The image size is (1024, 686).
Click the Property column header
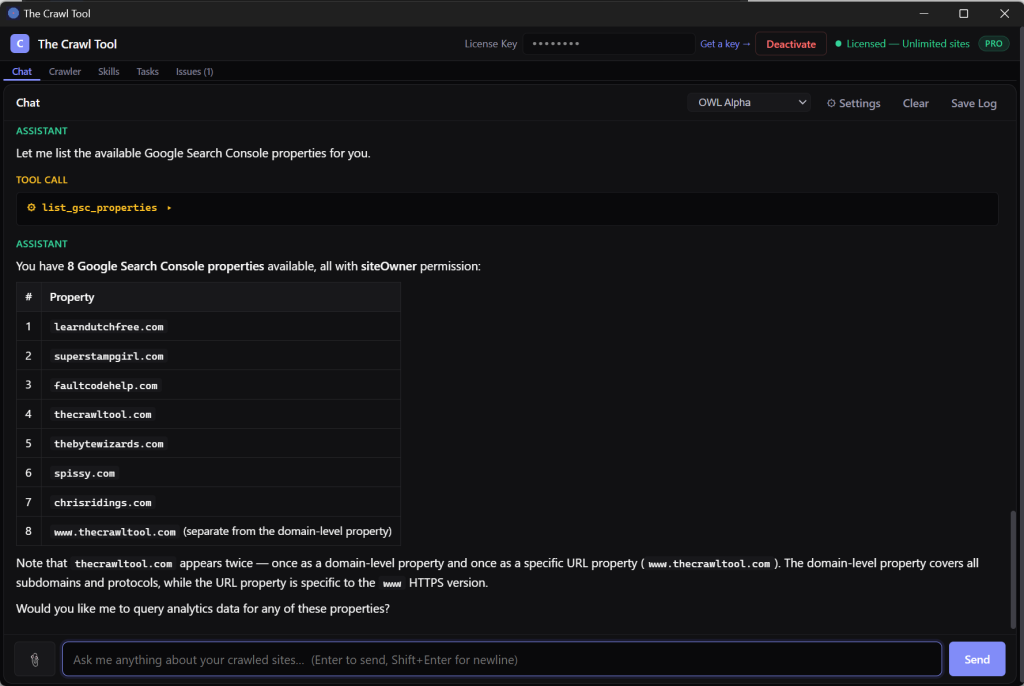72,297
